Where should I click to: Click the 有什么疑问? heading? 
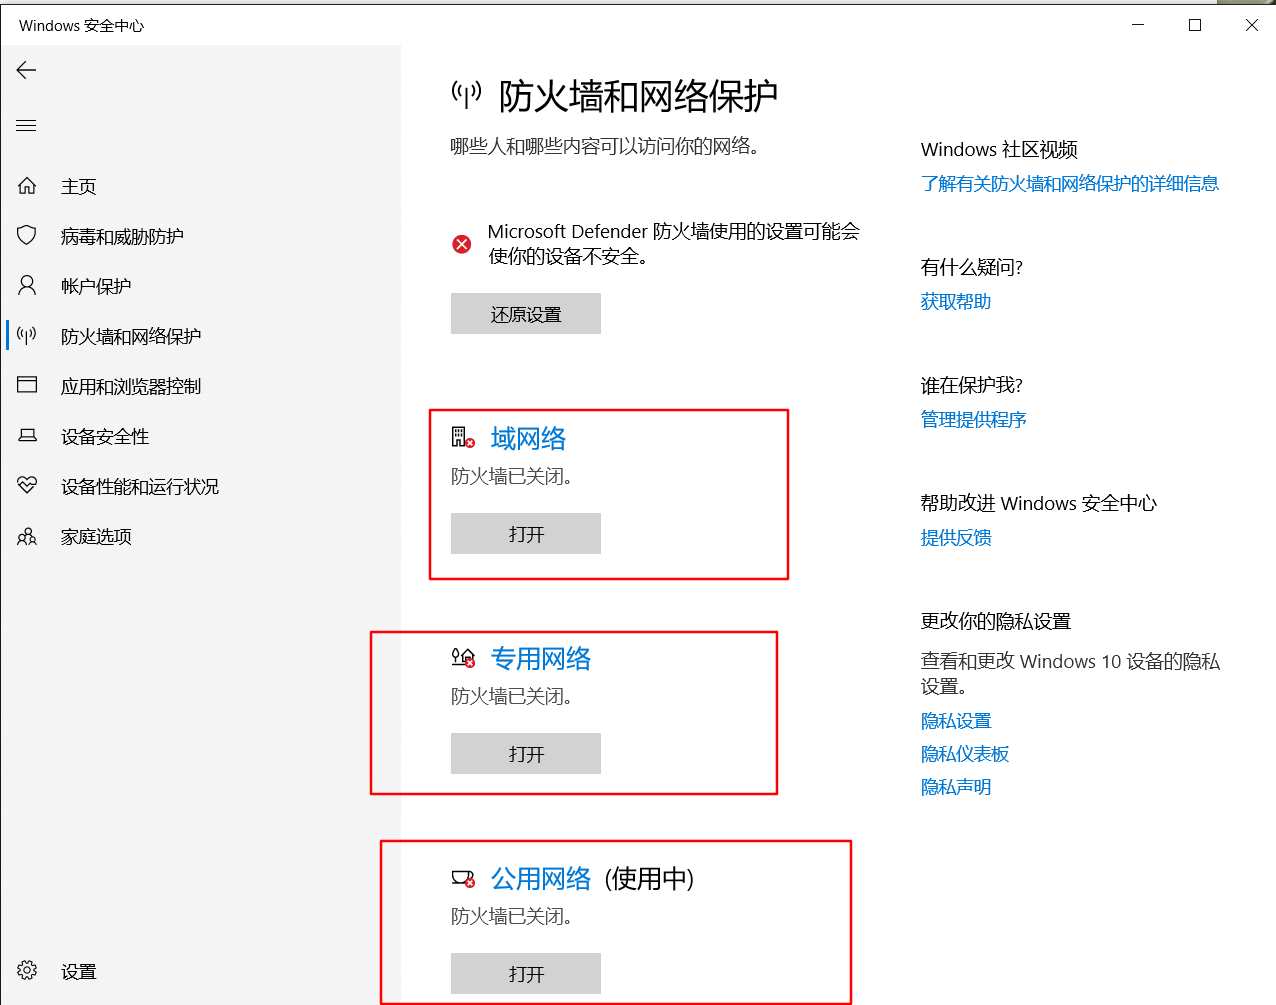[x=972, y=267]
